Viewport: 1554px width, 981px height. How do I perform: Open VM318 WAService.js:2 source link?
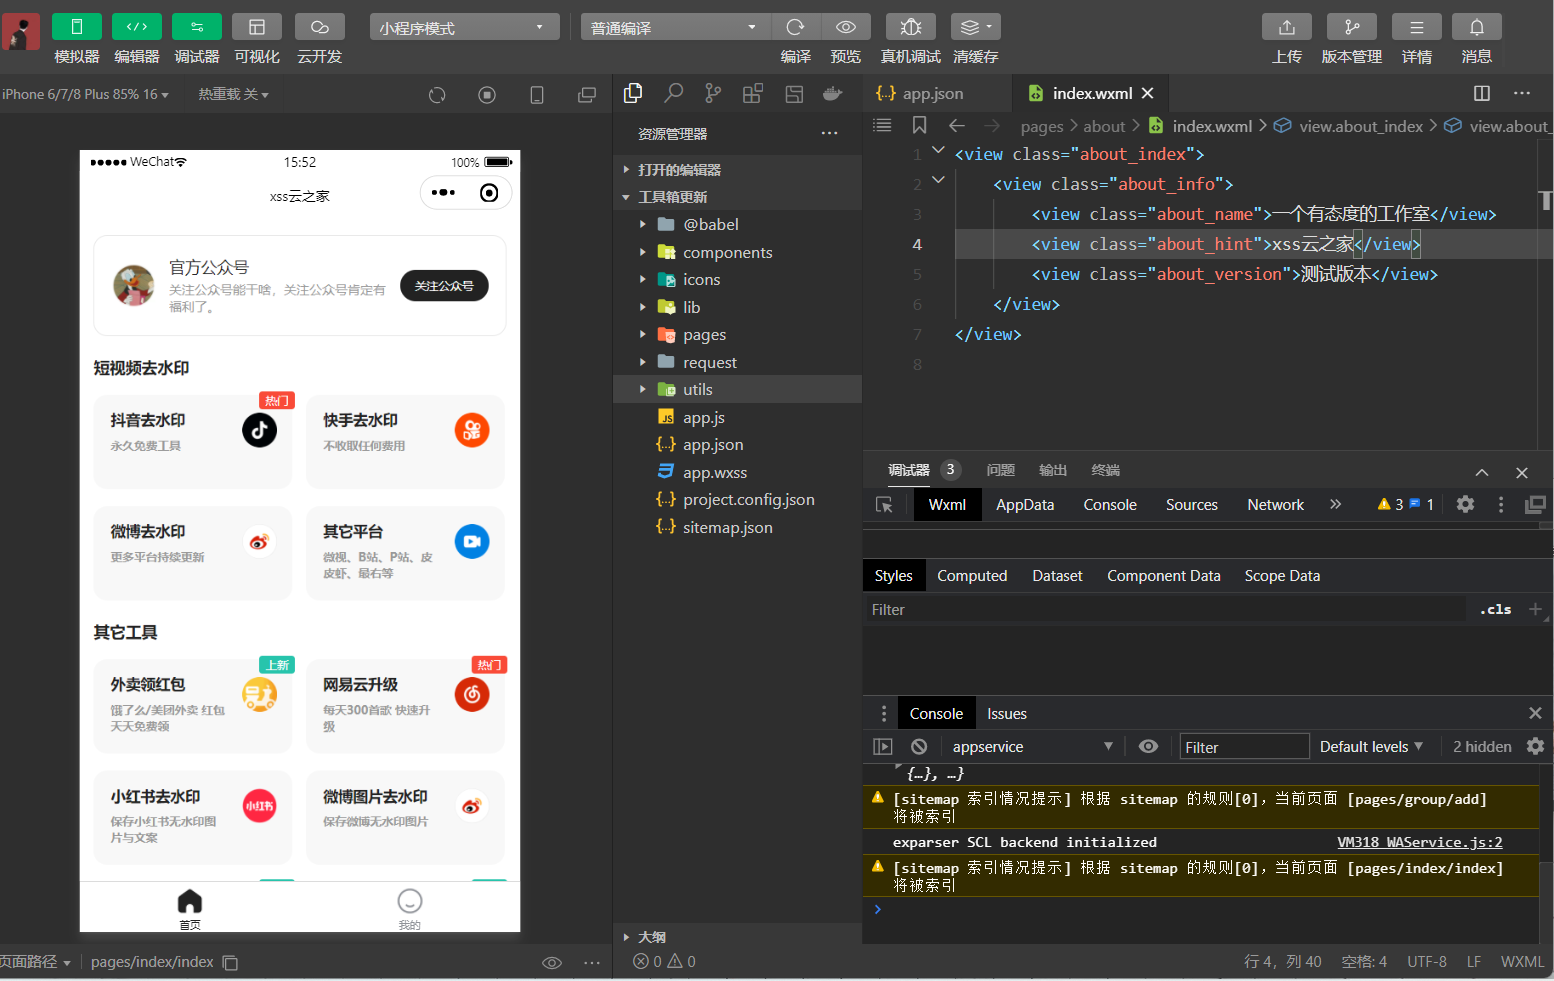(1419, 842)
